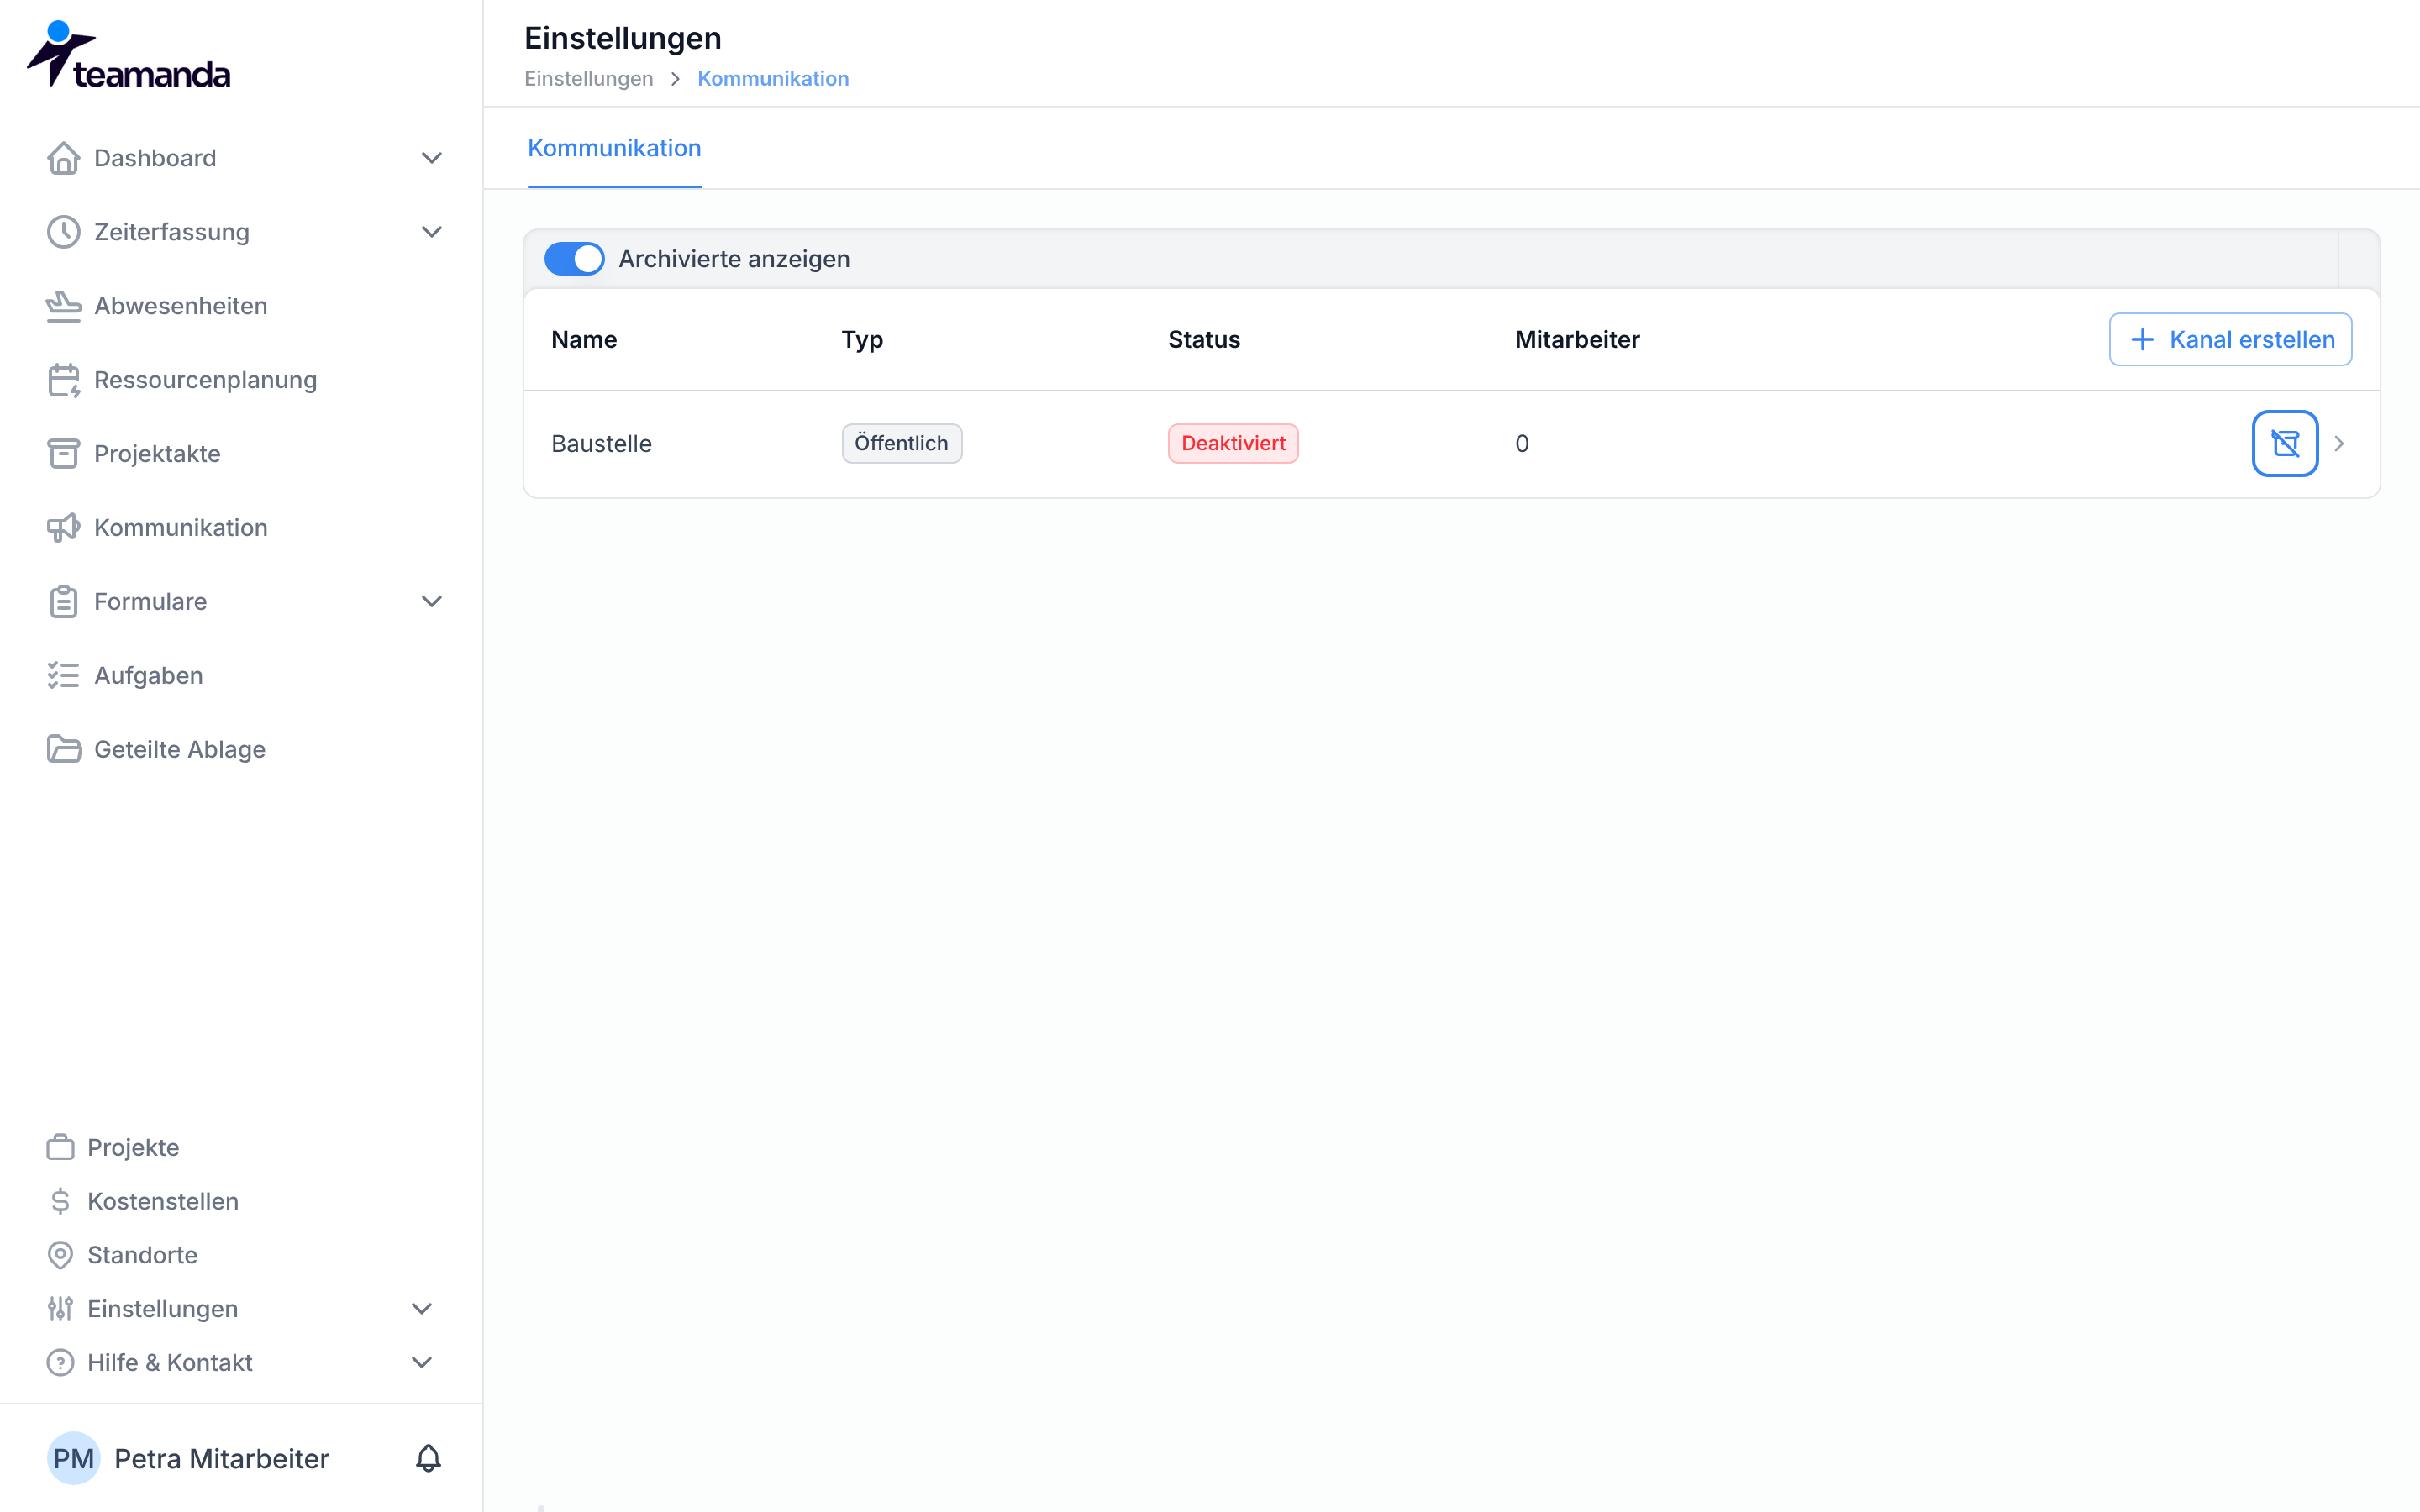Click the Formulare clipboard icon
2420x1512 pixels.
pos(63,602)
